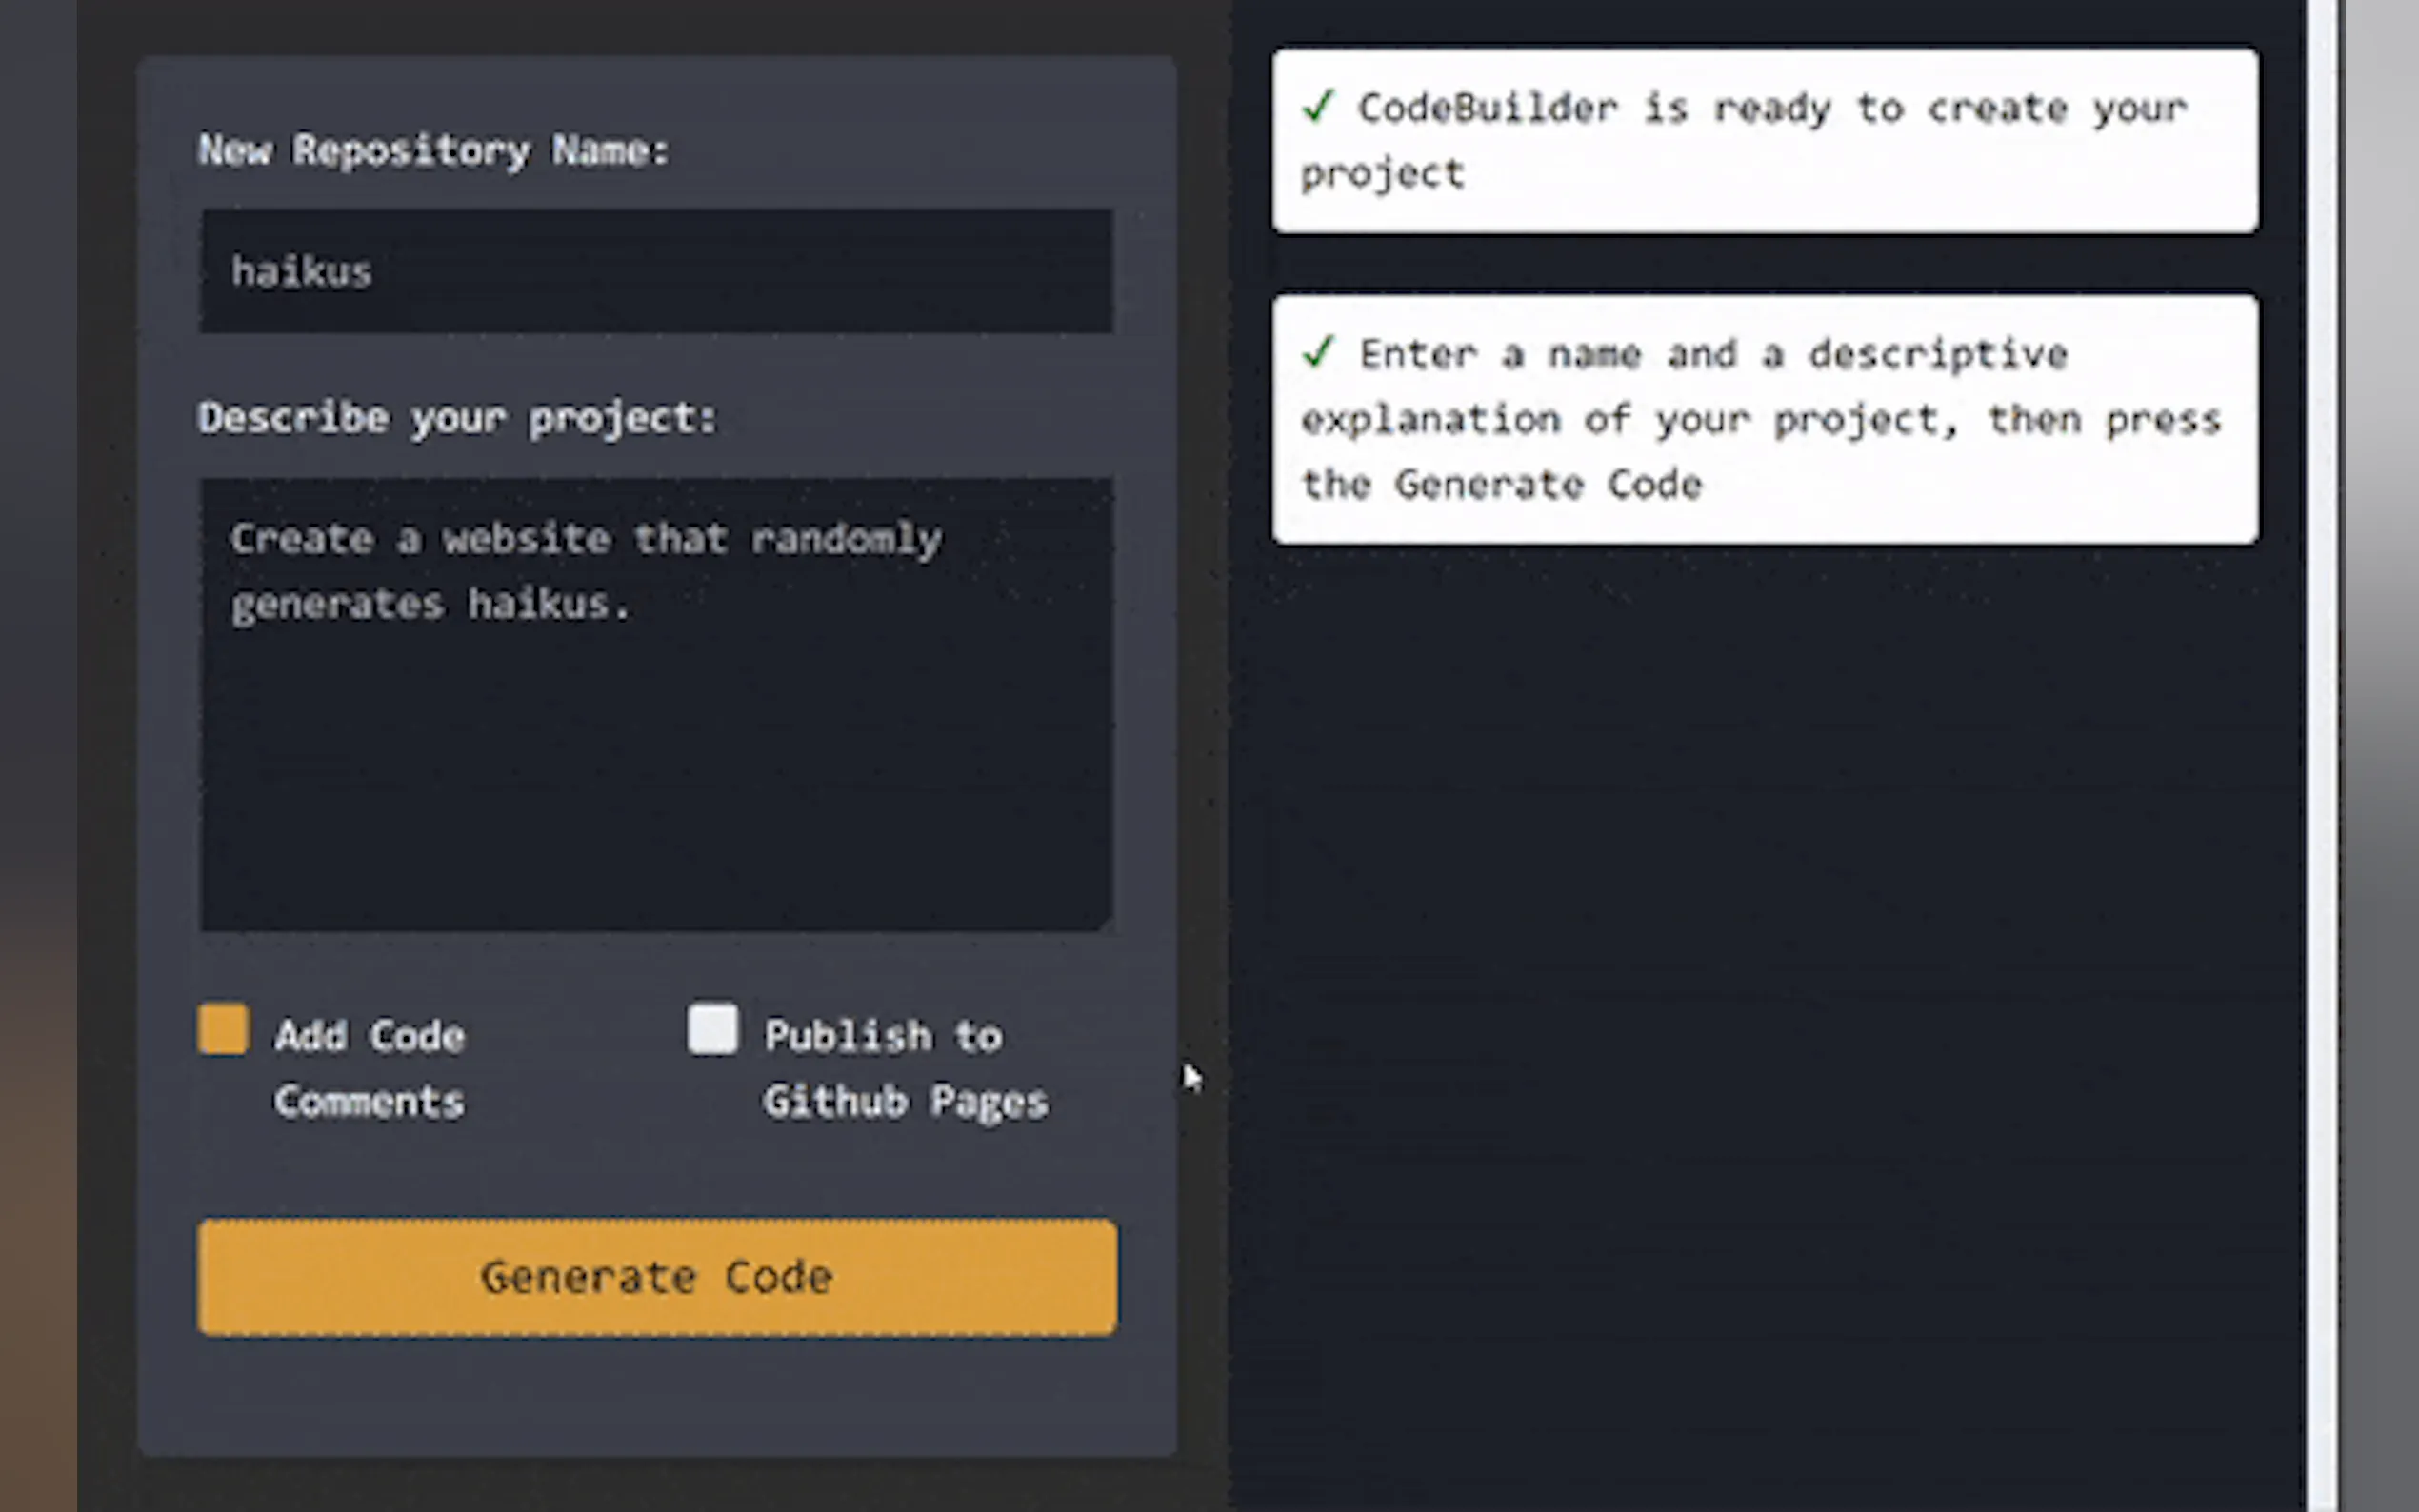The image size is (2419, 1512).
Task: Click the 'Describe your project:' label
Action: [457, 418]
